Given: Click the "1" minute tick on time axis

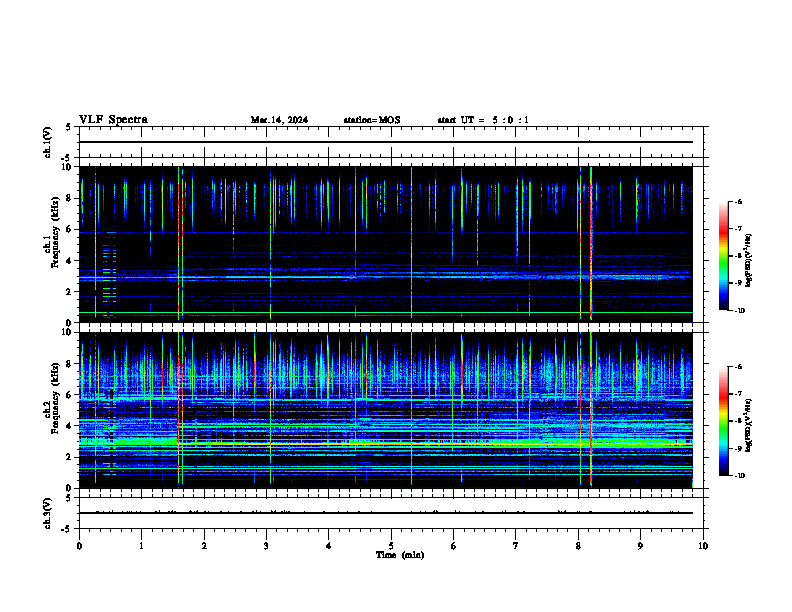Looking at the screenshot, I should 141,546.
